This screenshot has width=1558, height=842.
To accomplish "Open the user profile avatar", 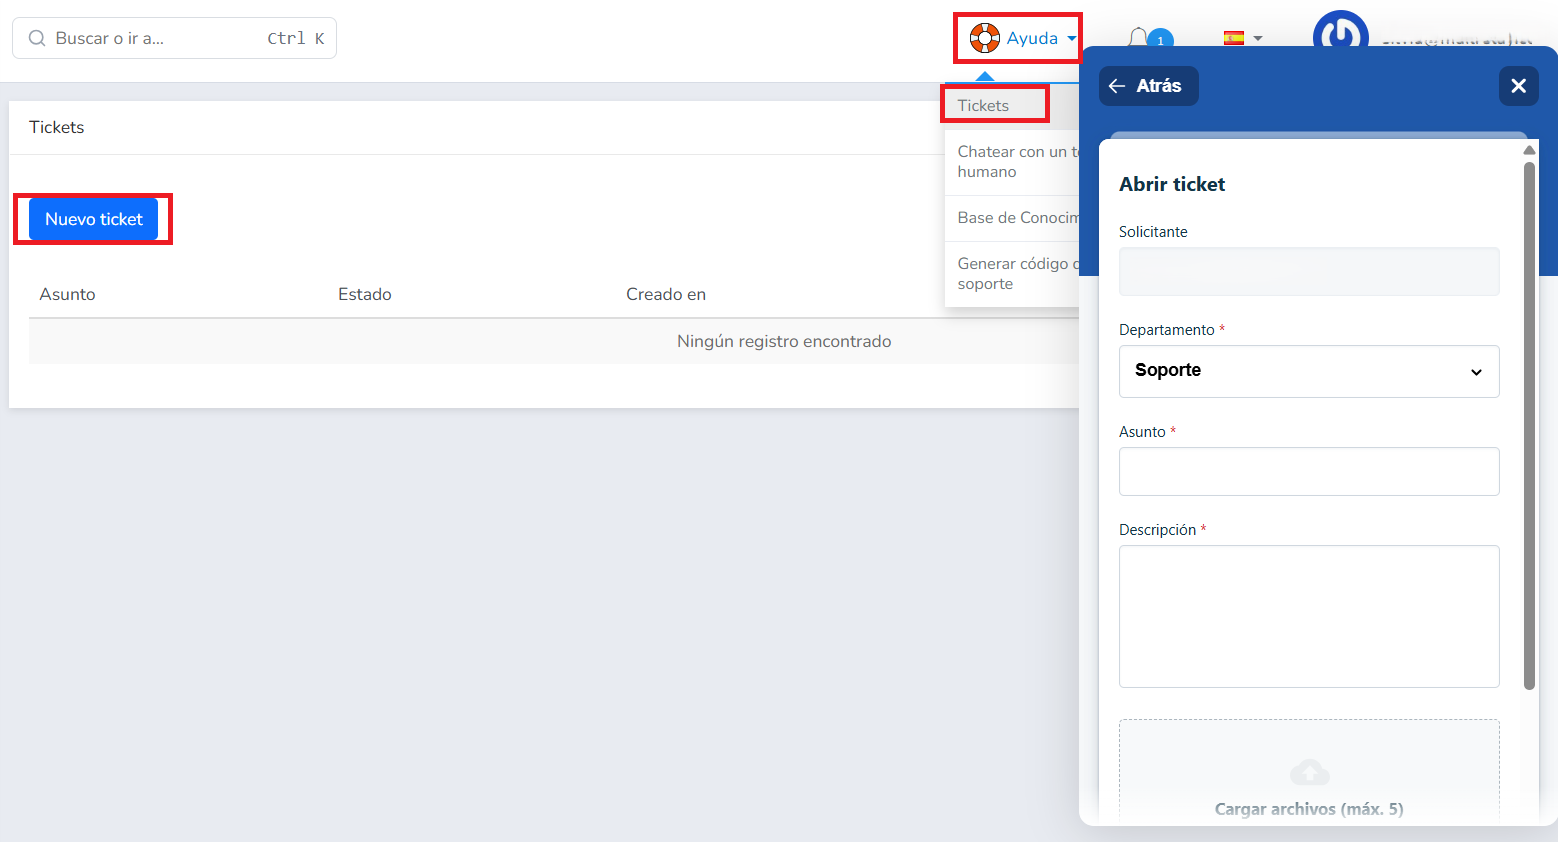I will click(1340, 36).
